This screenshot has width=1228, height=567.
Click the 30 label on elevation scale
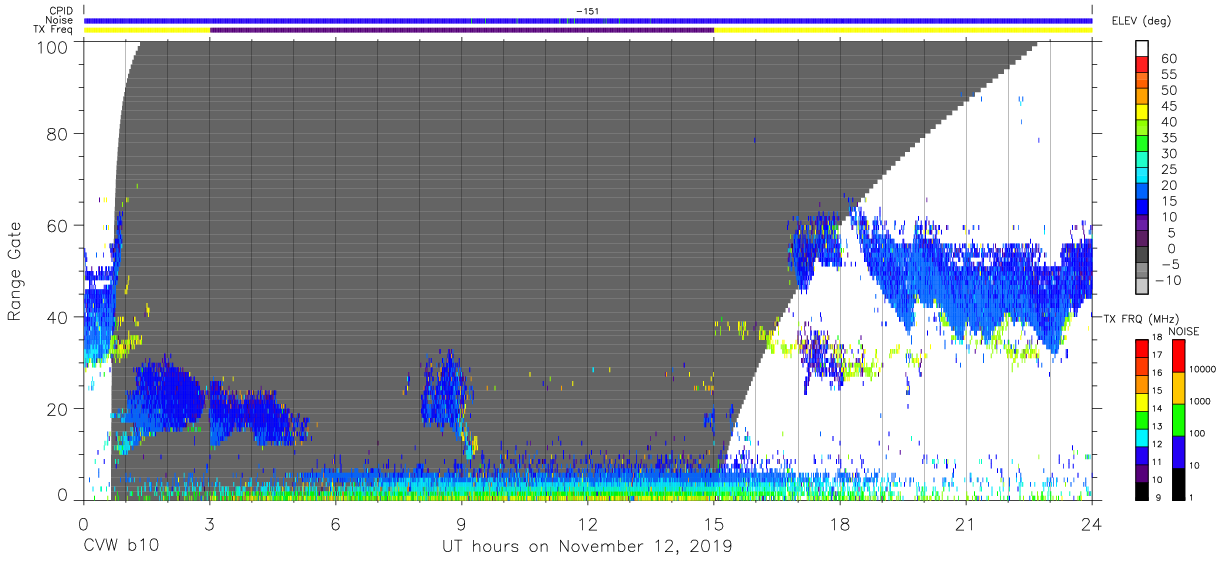point(1168,154)
